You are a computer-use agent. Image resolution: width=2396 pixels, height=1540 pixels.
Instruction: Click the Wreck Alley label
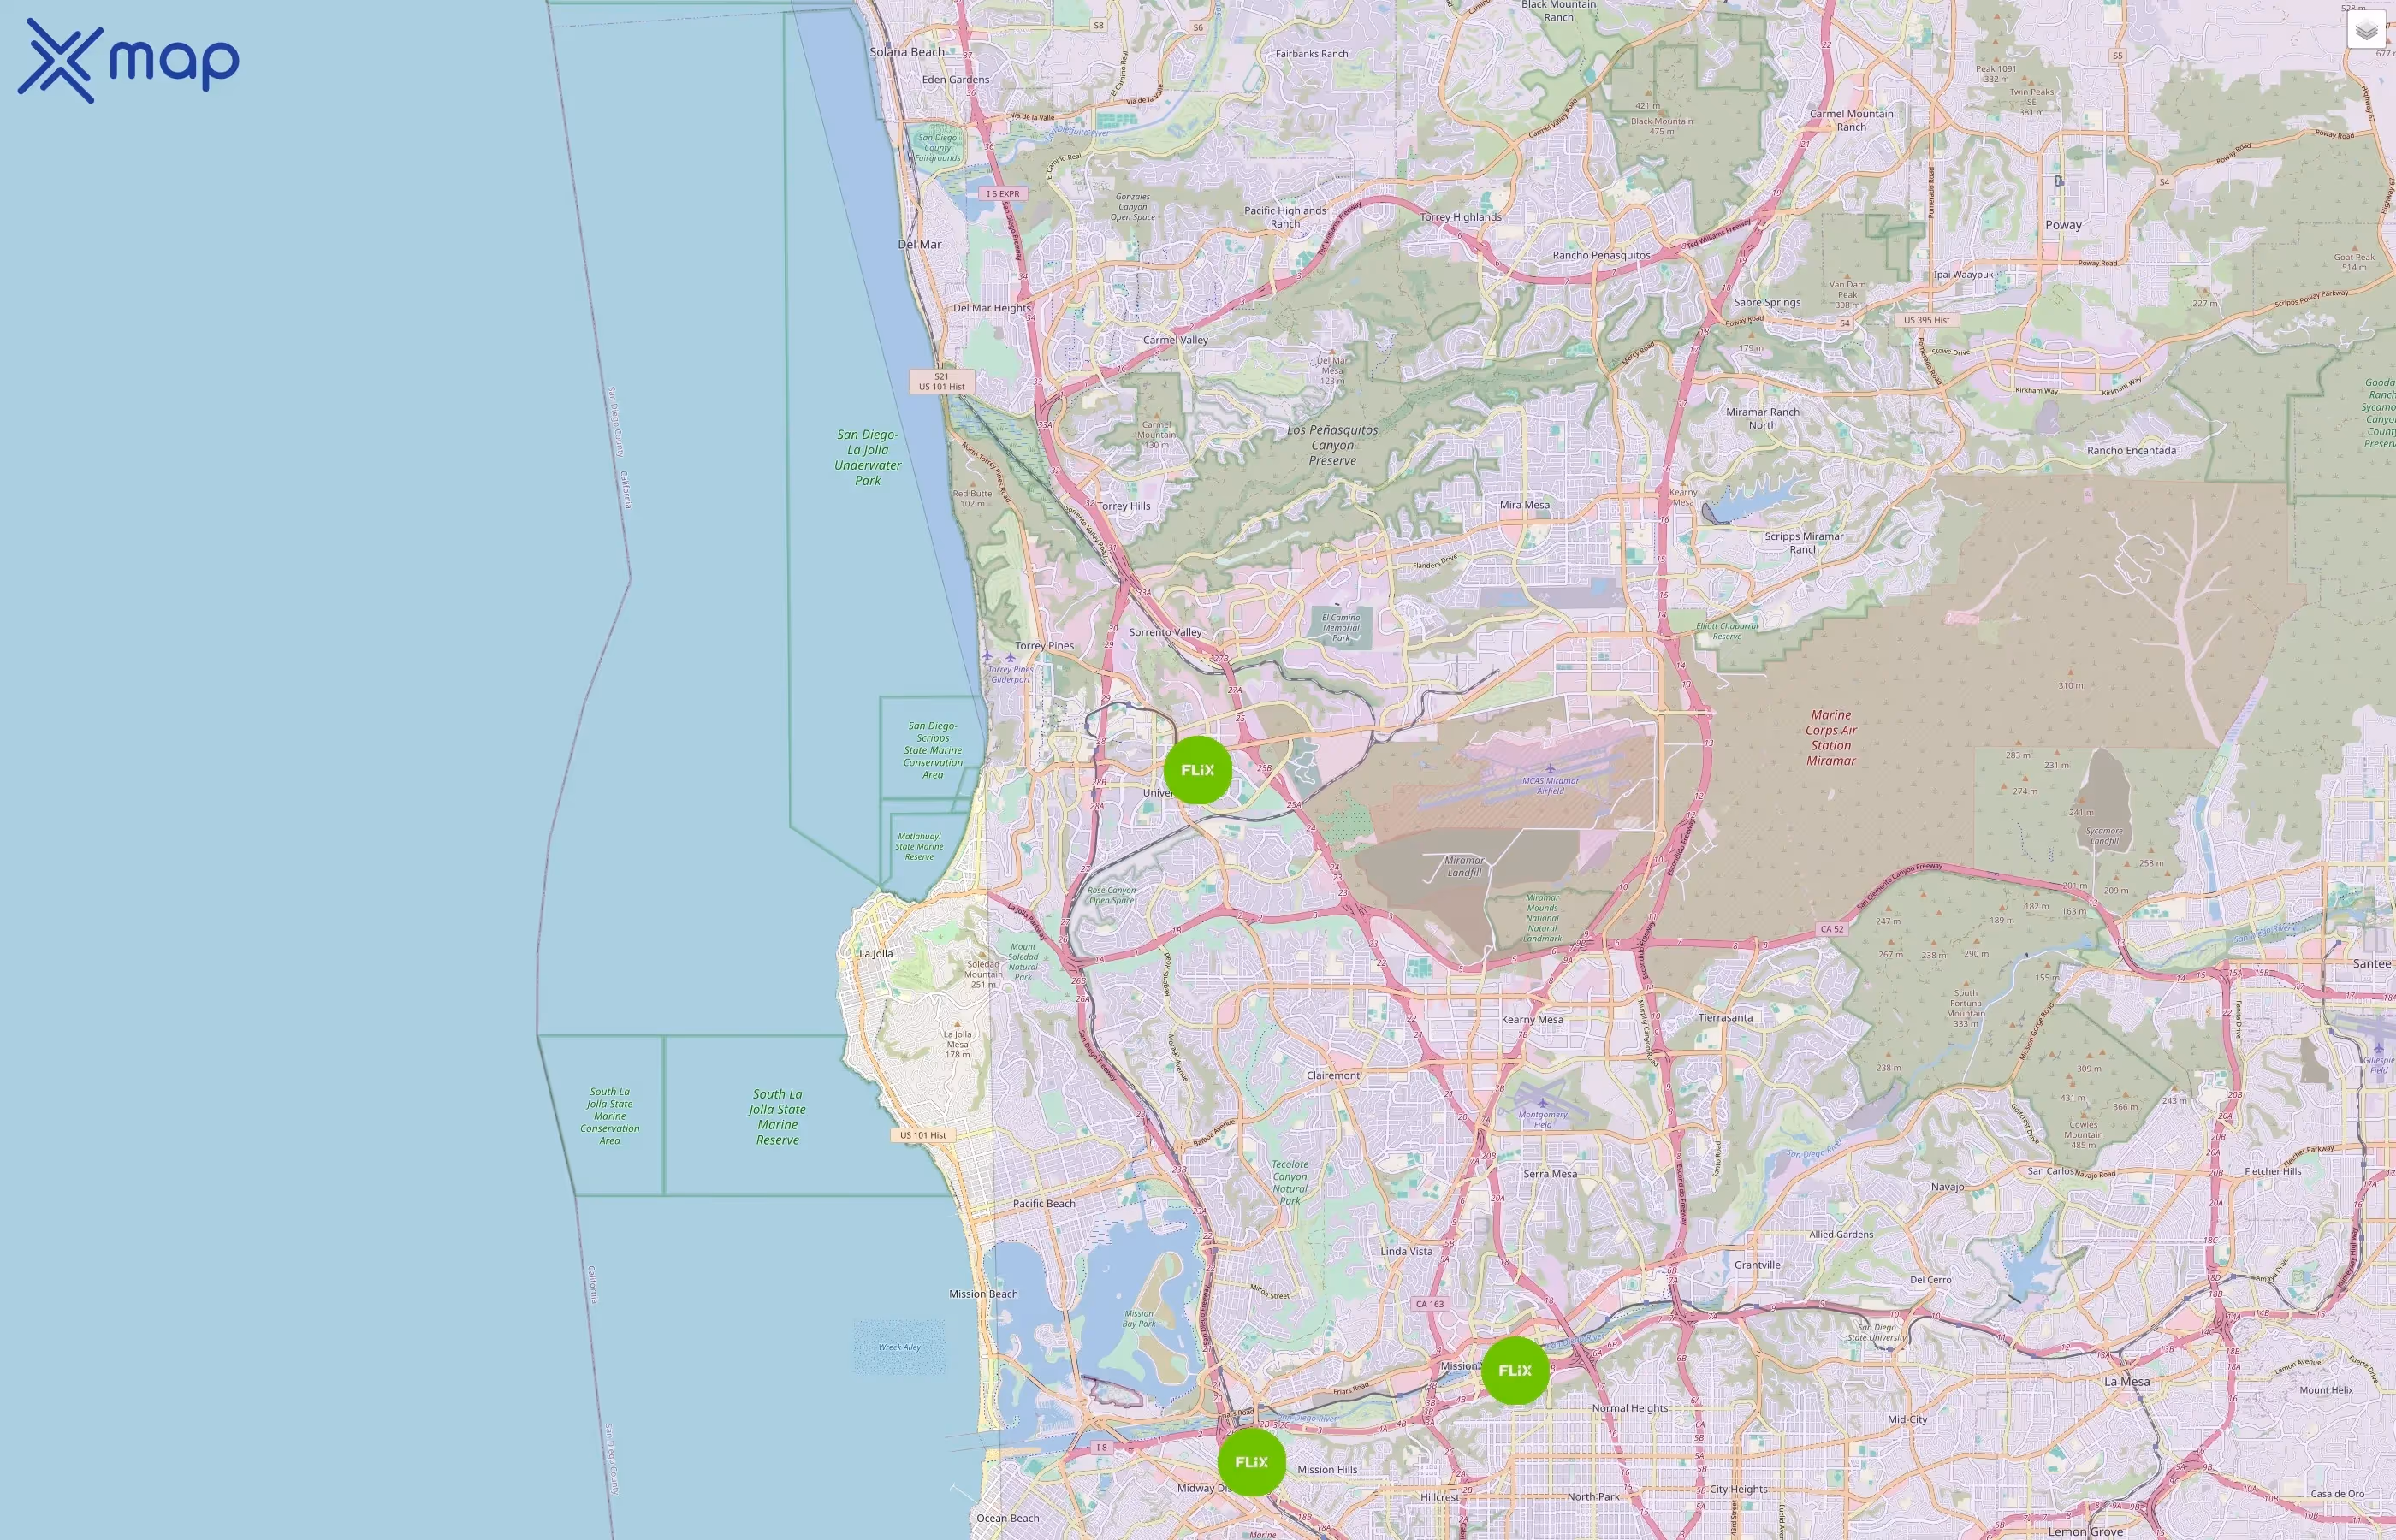pyautogui.click(x=899, y=1347)
